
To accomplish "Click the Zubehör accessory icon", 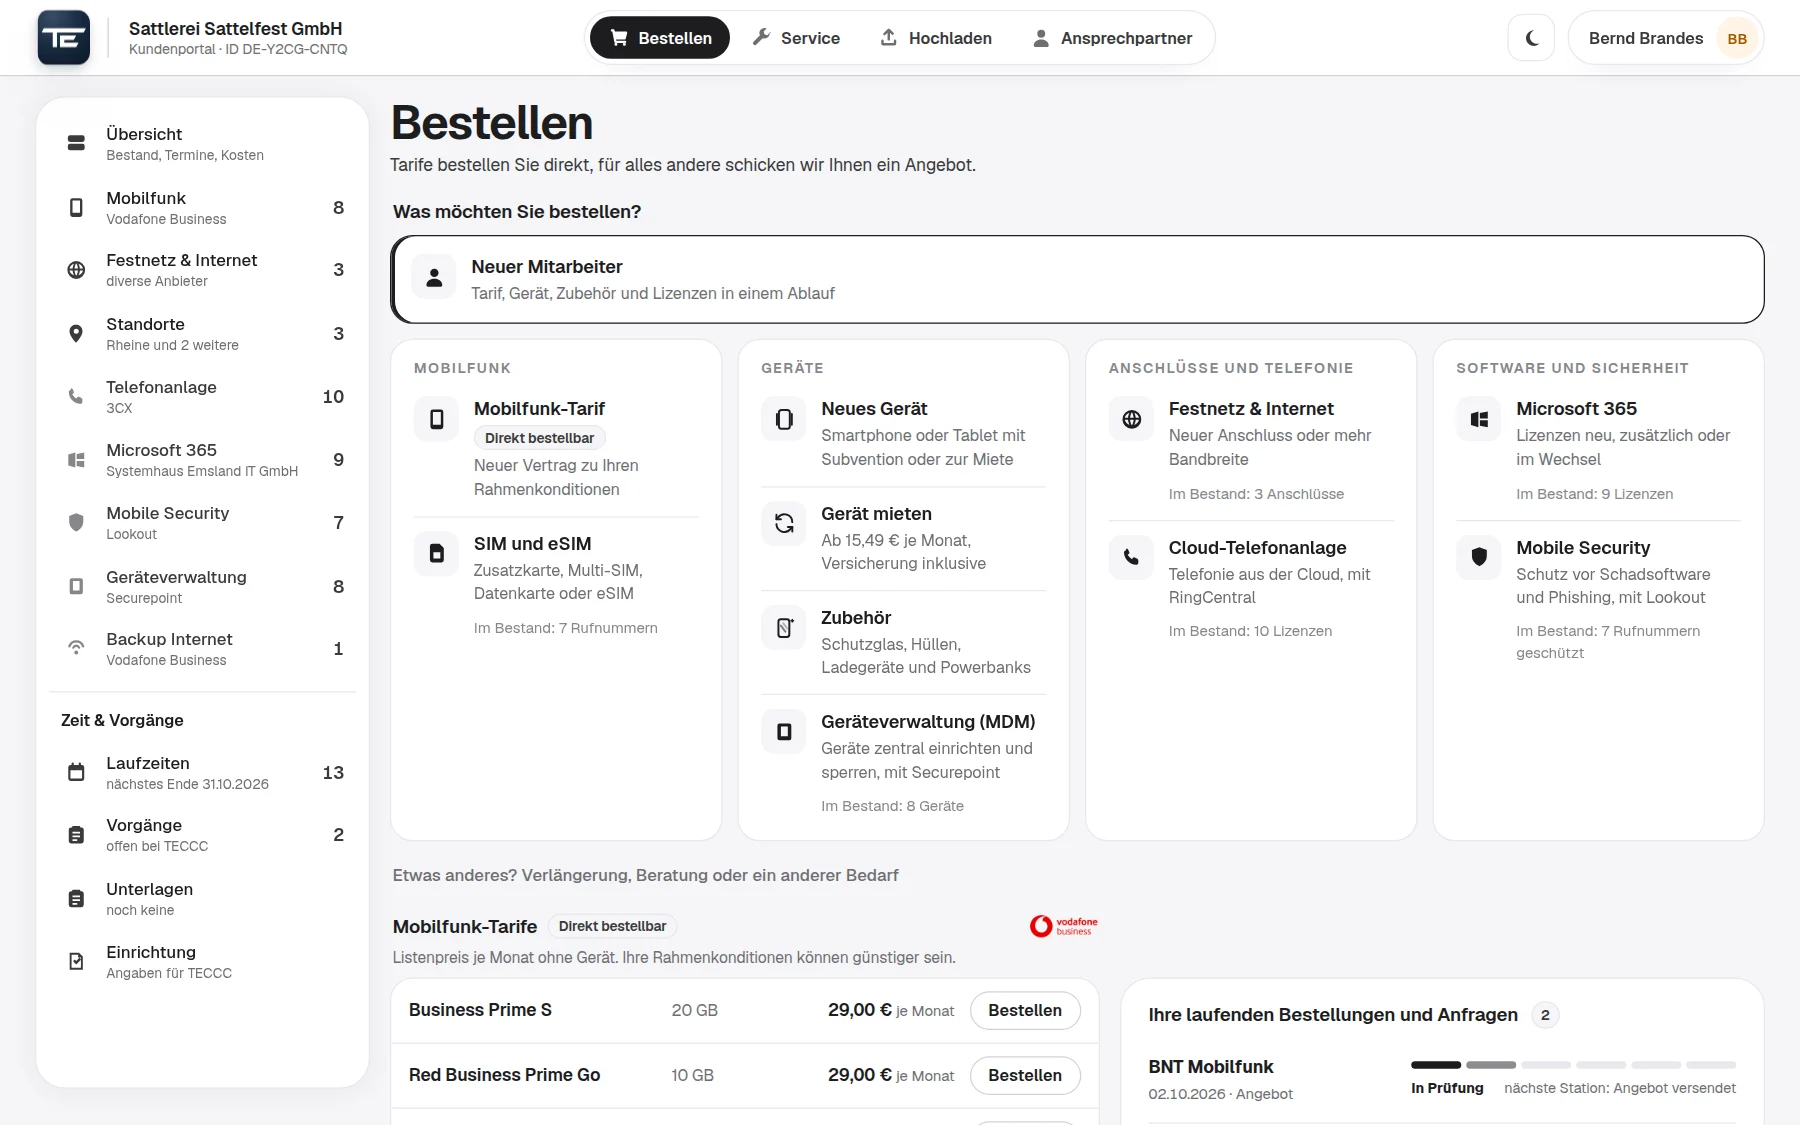I will (x=784, y=628).
